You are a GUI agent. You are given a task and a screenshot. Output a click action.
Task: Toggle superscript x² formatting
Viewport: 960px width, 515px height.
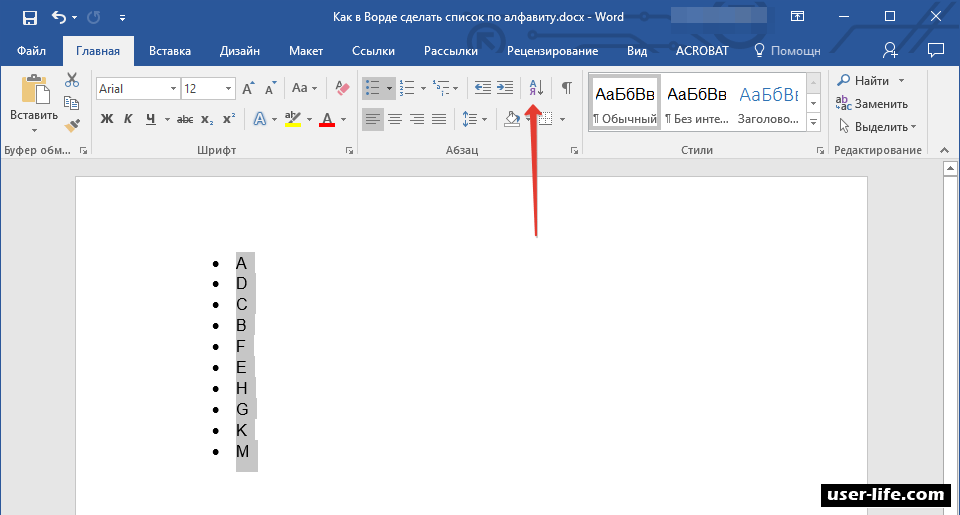pos(229,119)
